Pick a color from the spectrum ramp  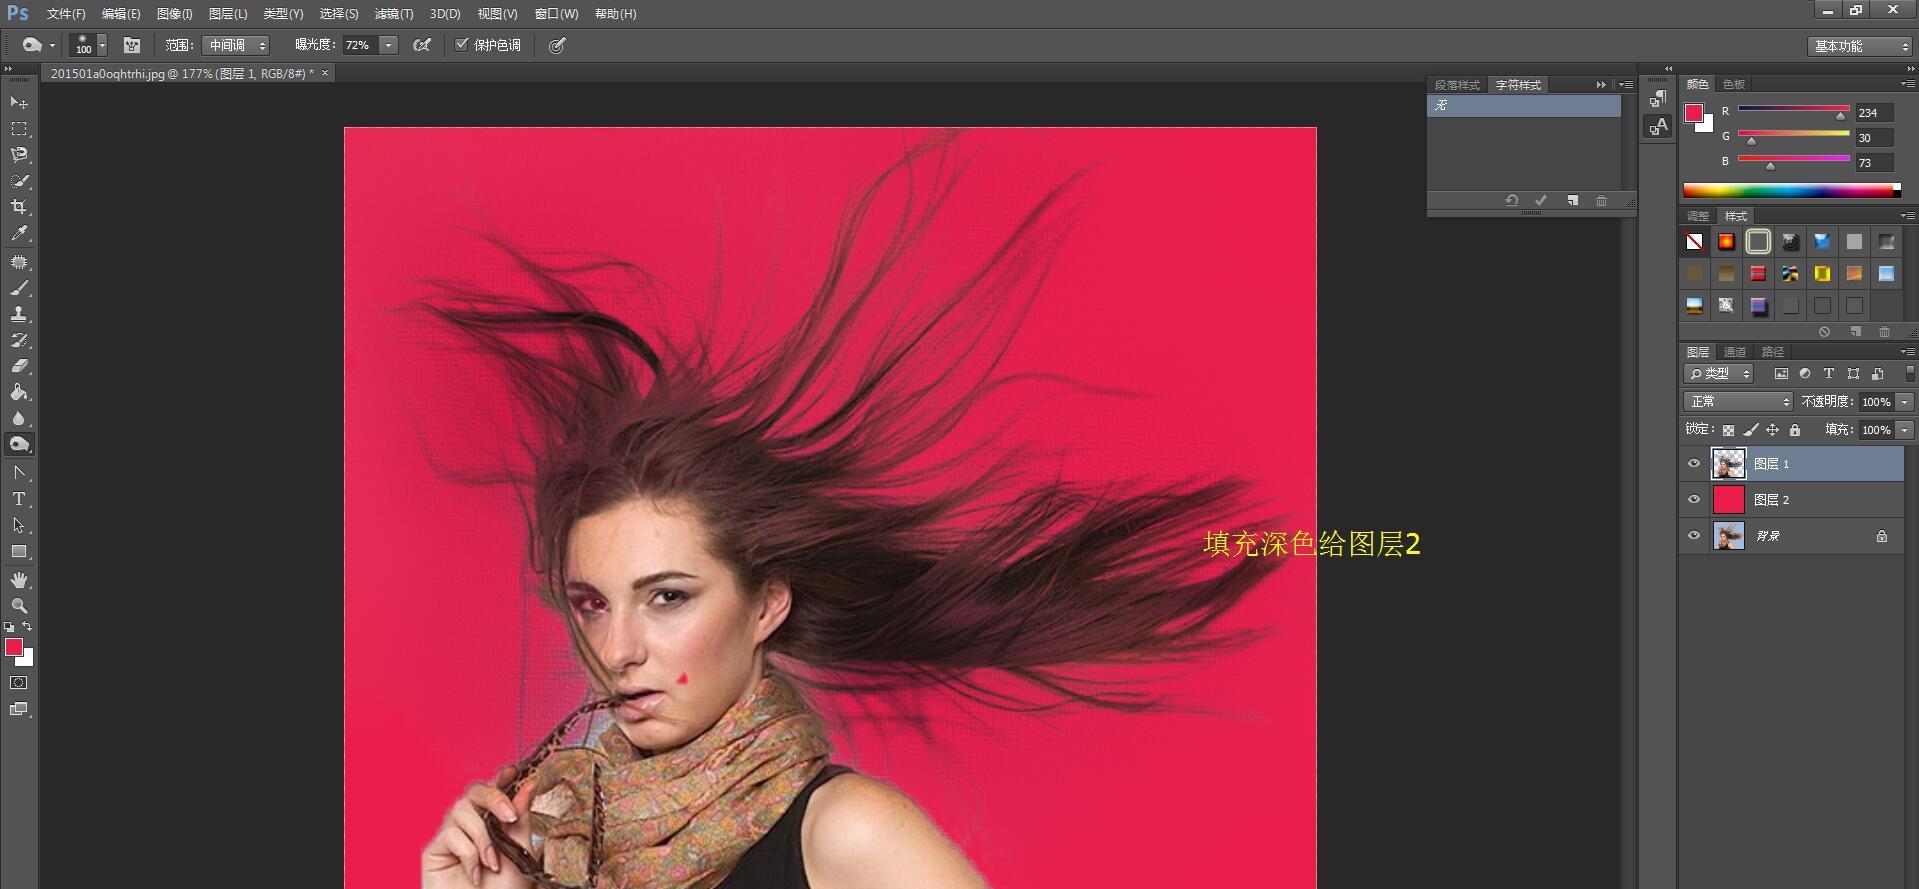[x=1792, y=190]
